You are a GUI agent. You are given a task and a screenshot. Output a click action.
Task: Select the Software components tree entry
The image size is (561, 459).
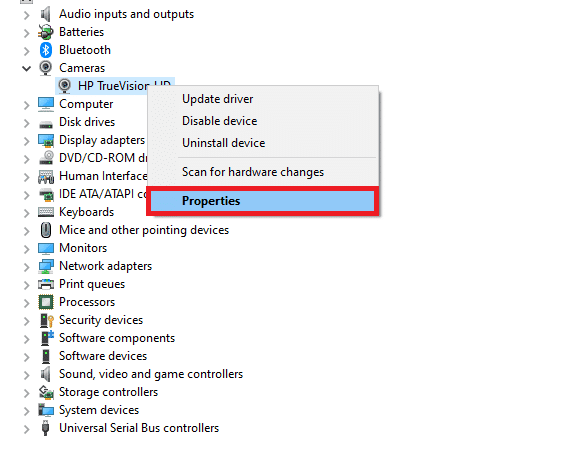tap(117, 338)
